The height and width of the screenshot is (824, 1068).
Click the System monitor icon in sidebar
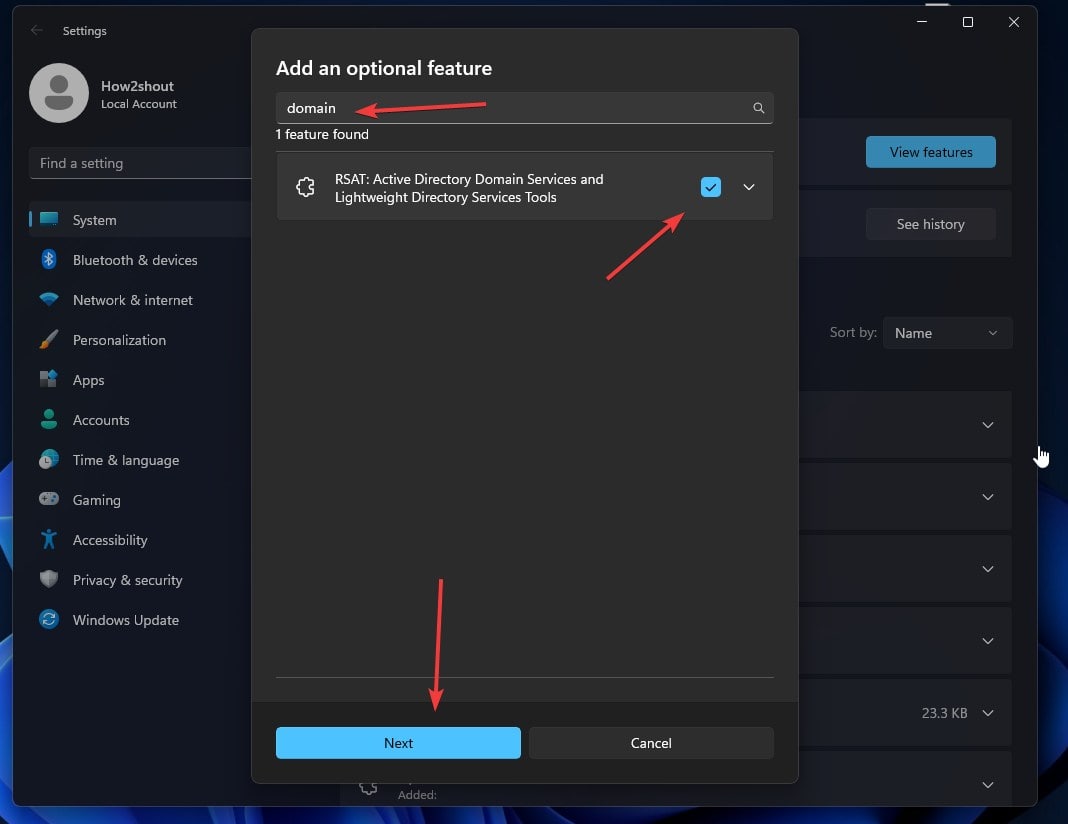[x=48, y=219]
